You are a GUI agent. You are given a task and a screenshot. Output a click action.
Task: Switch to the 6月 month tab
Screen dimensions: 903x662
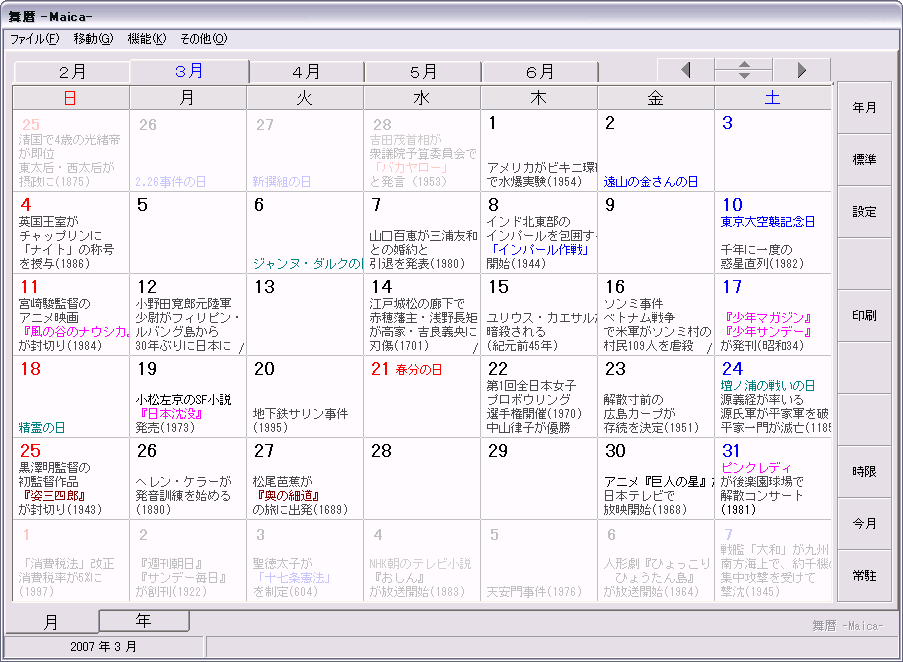540,72
